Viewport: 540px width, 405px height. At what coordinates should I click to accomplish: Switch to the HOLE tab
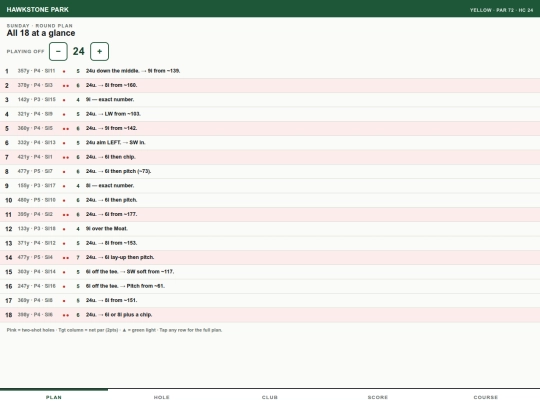162,397
